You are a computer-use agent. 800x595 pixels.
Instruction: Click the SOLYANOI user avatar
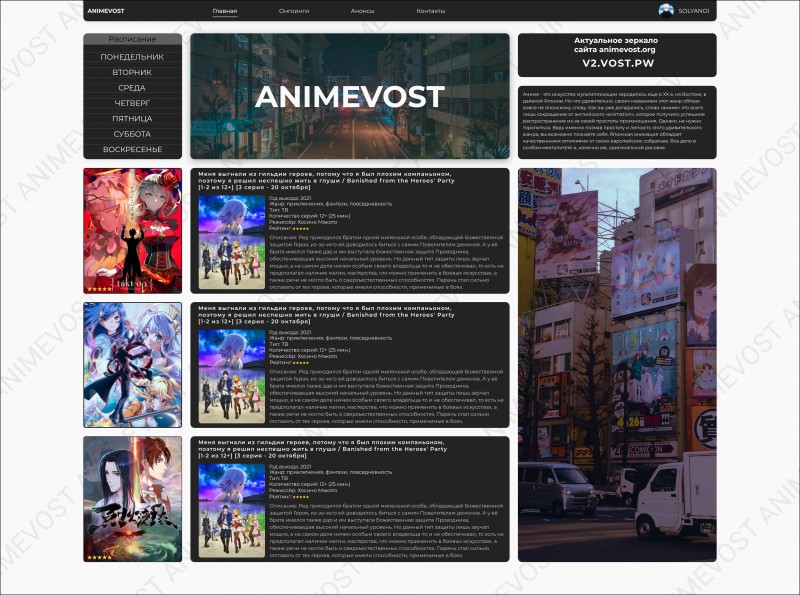pos(666,10)
